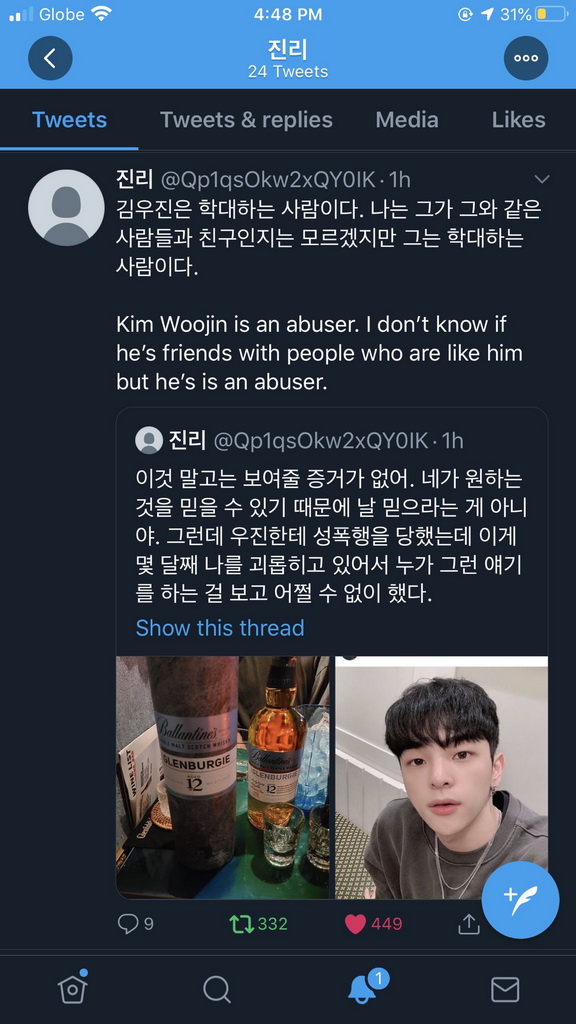Open the Search tab in bottom bar

pyautogui.click(x=217, y=989)
